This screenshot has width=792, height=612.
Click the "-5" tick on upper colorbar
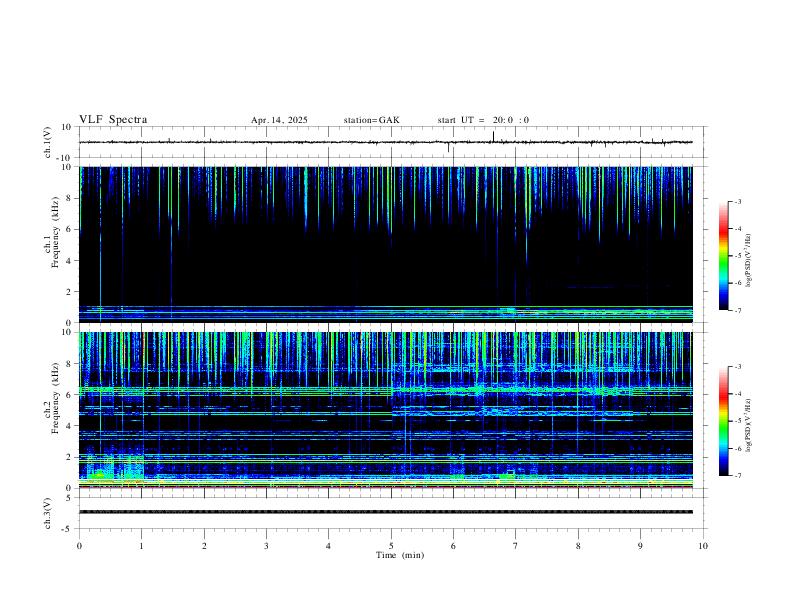tap(738, 256)
